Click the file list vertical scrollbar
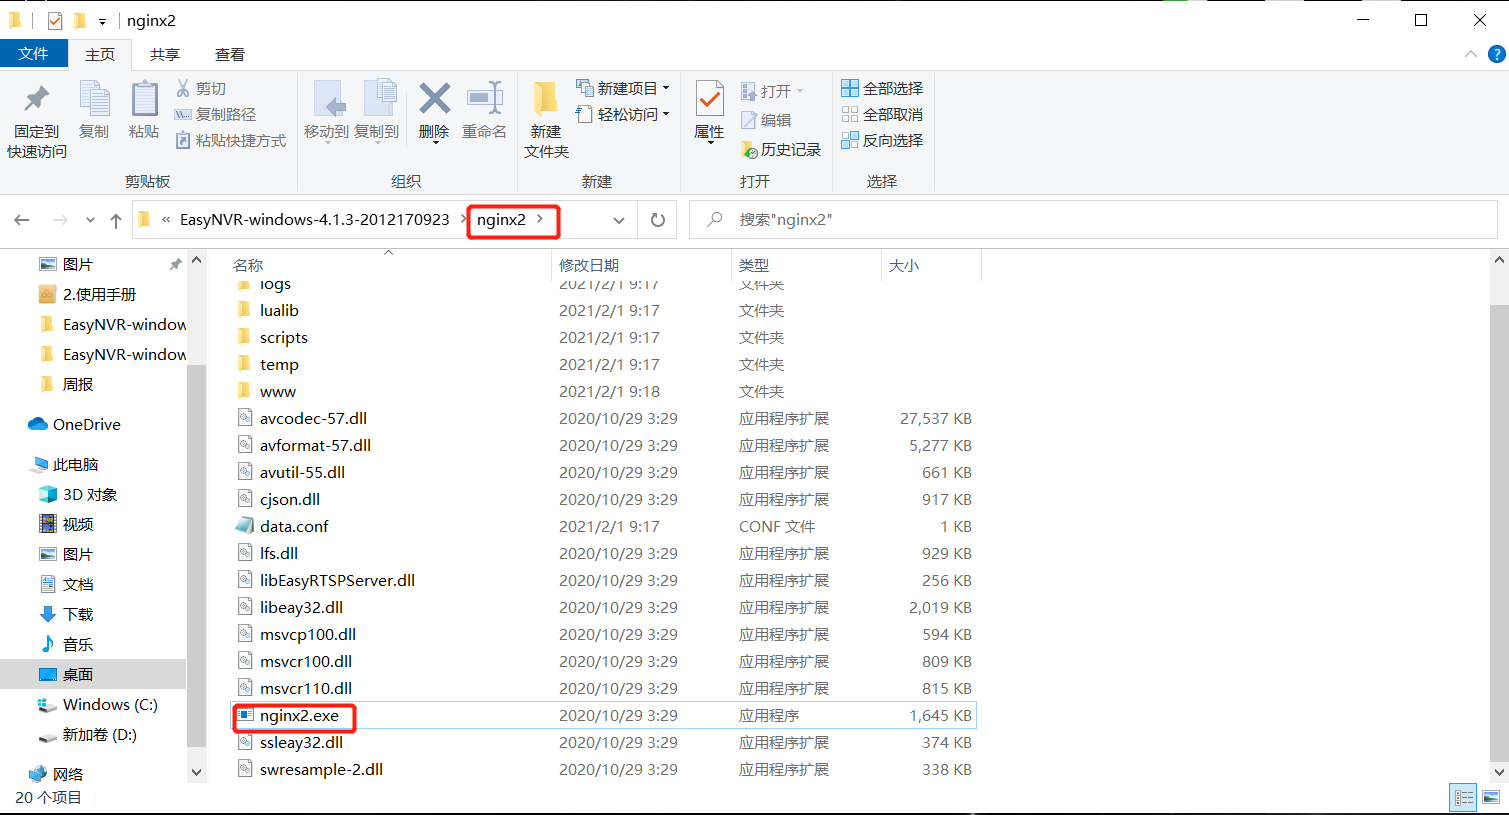The height and width of the screenshot is (815, 1509). (x=1499, y=531)
